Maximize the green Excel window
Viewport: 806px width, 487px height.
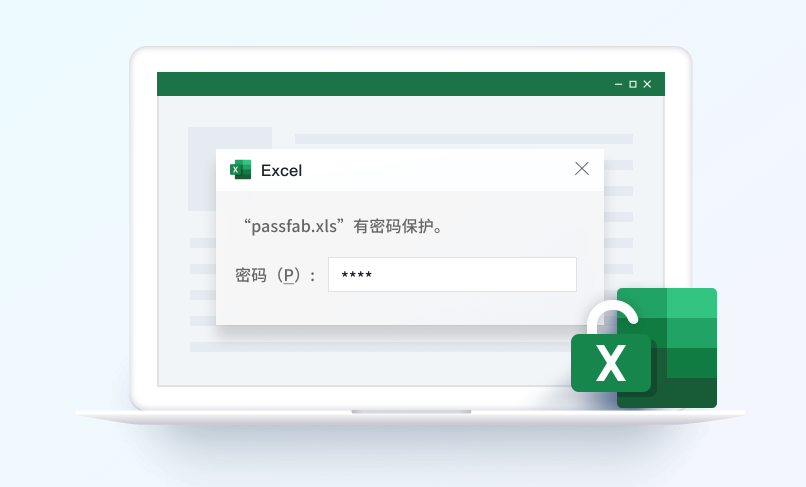(x=633, y=84)
